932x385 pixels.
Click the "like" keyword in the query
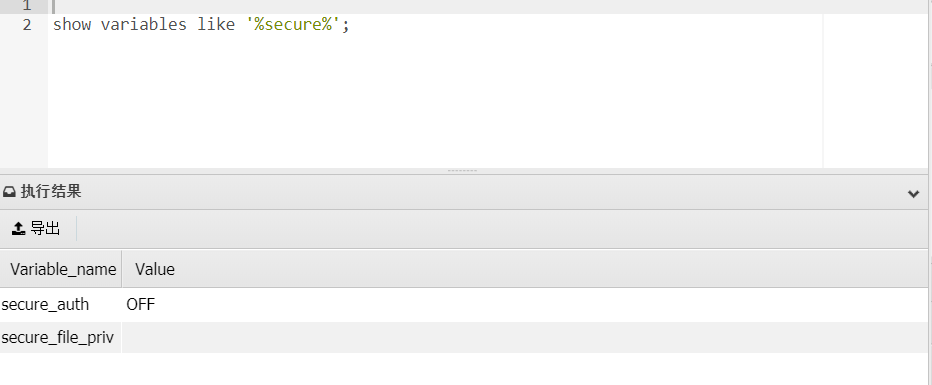pos(216,25)
